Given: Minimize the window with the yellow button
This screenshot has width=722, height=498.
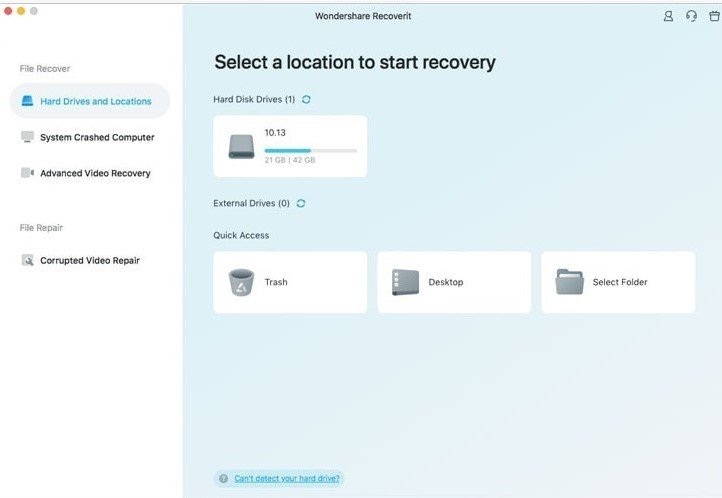Looking at the screenshot, I should coord(21,11).
